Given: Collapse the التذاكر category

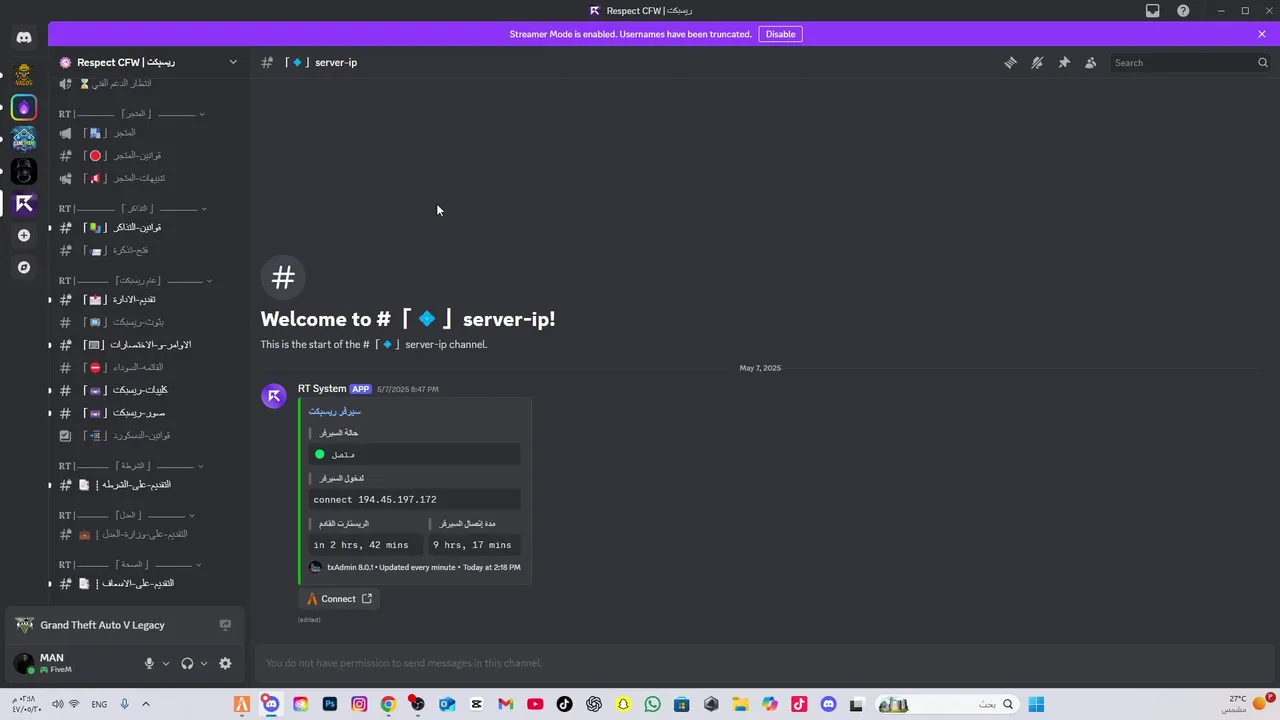Looking at the screenshot, I should [203, 209].
